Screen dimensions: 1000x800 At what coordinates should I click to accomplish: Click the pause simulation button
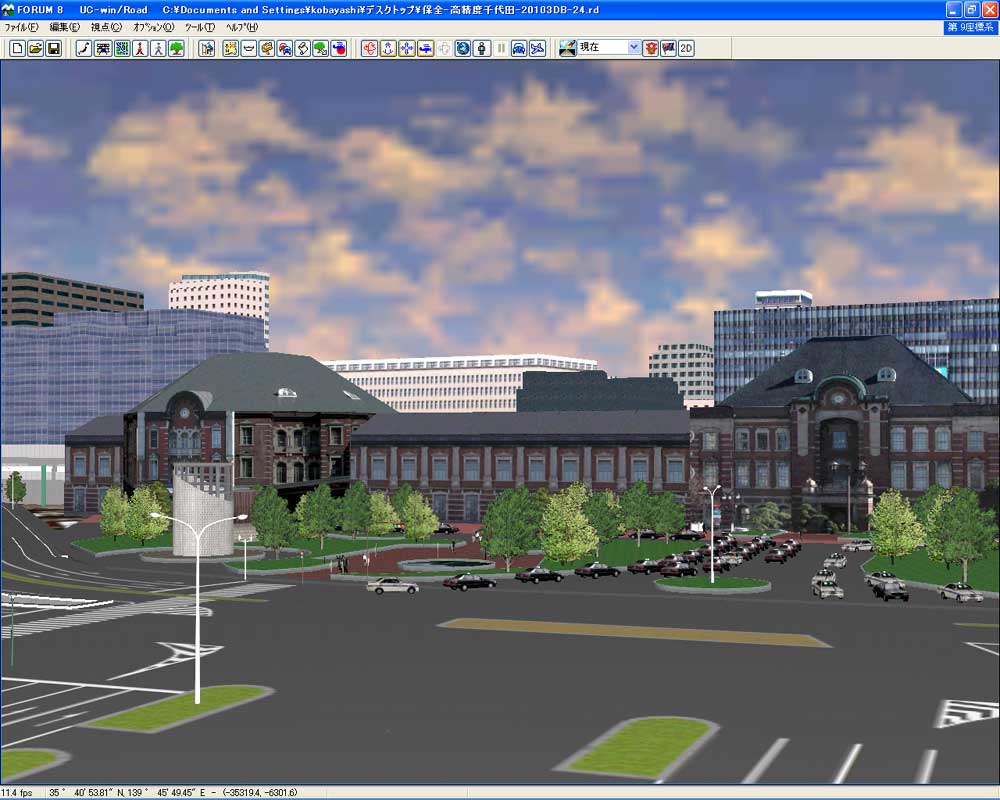(501, 48)
